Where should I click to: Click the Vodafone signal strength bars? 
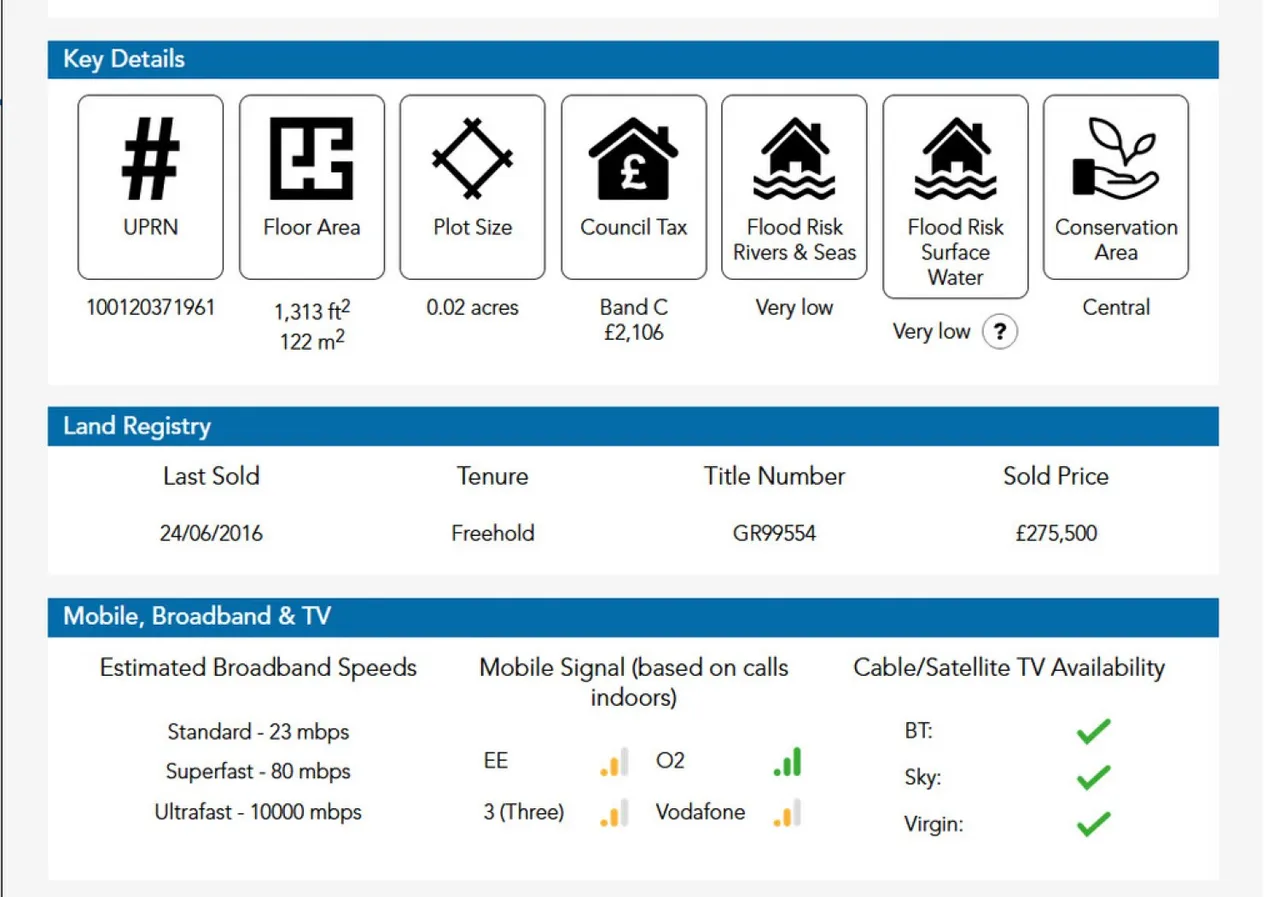[787, 812]
